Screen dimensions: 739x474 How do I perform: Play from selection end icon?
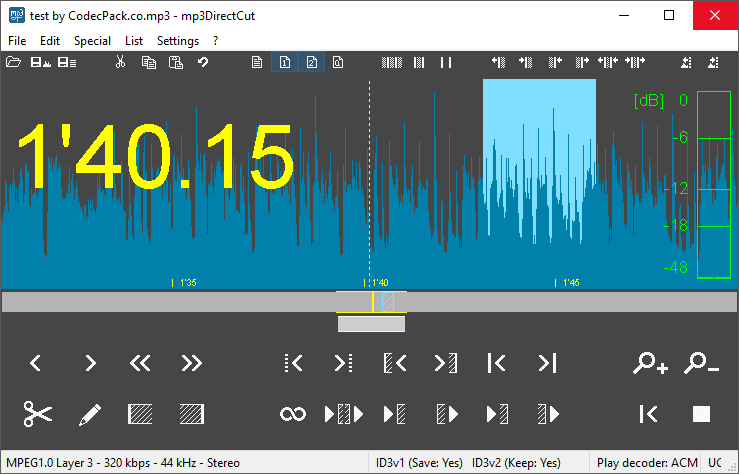pyautogui.click(x=548, y=414)
